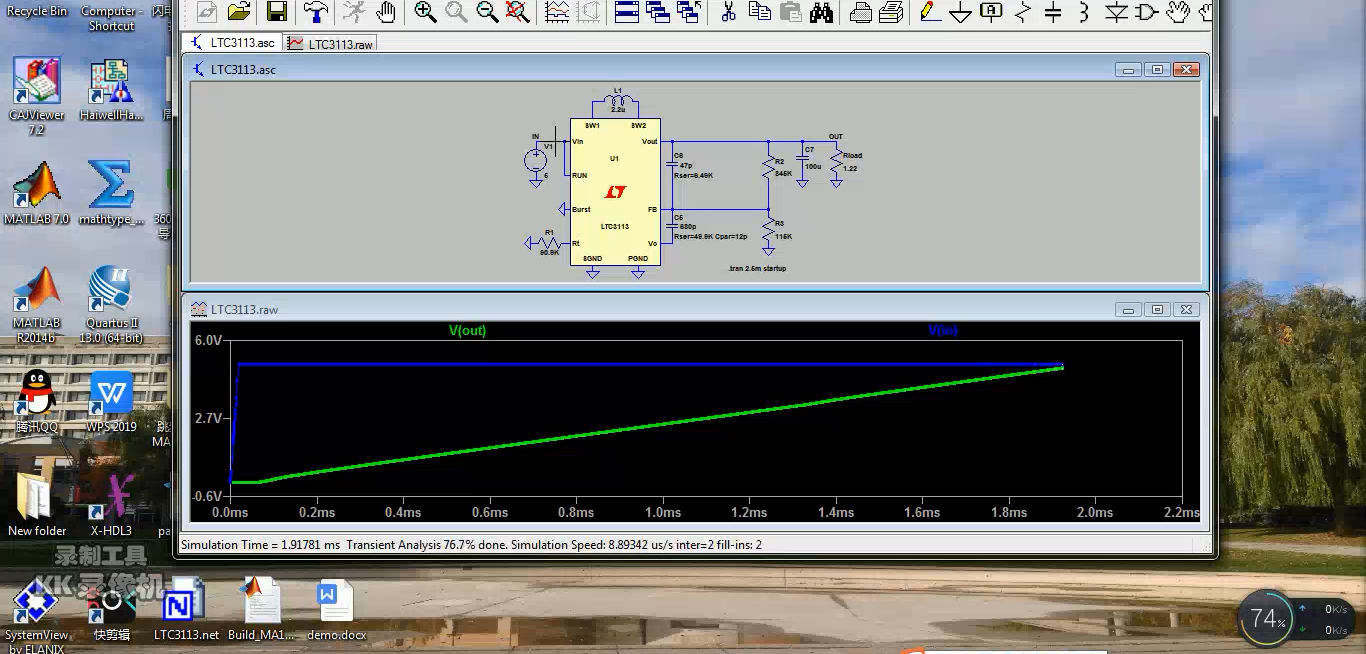
Task: Open X-HDL3 desktop shortcut
Action: pyautogui.click(x=111, y=504)
